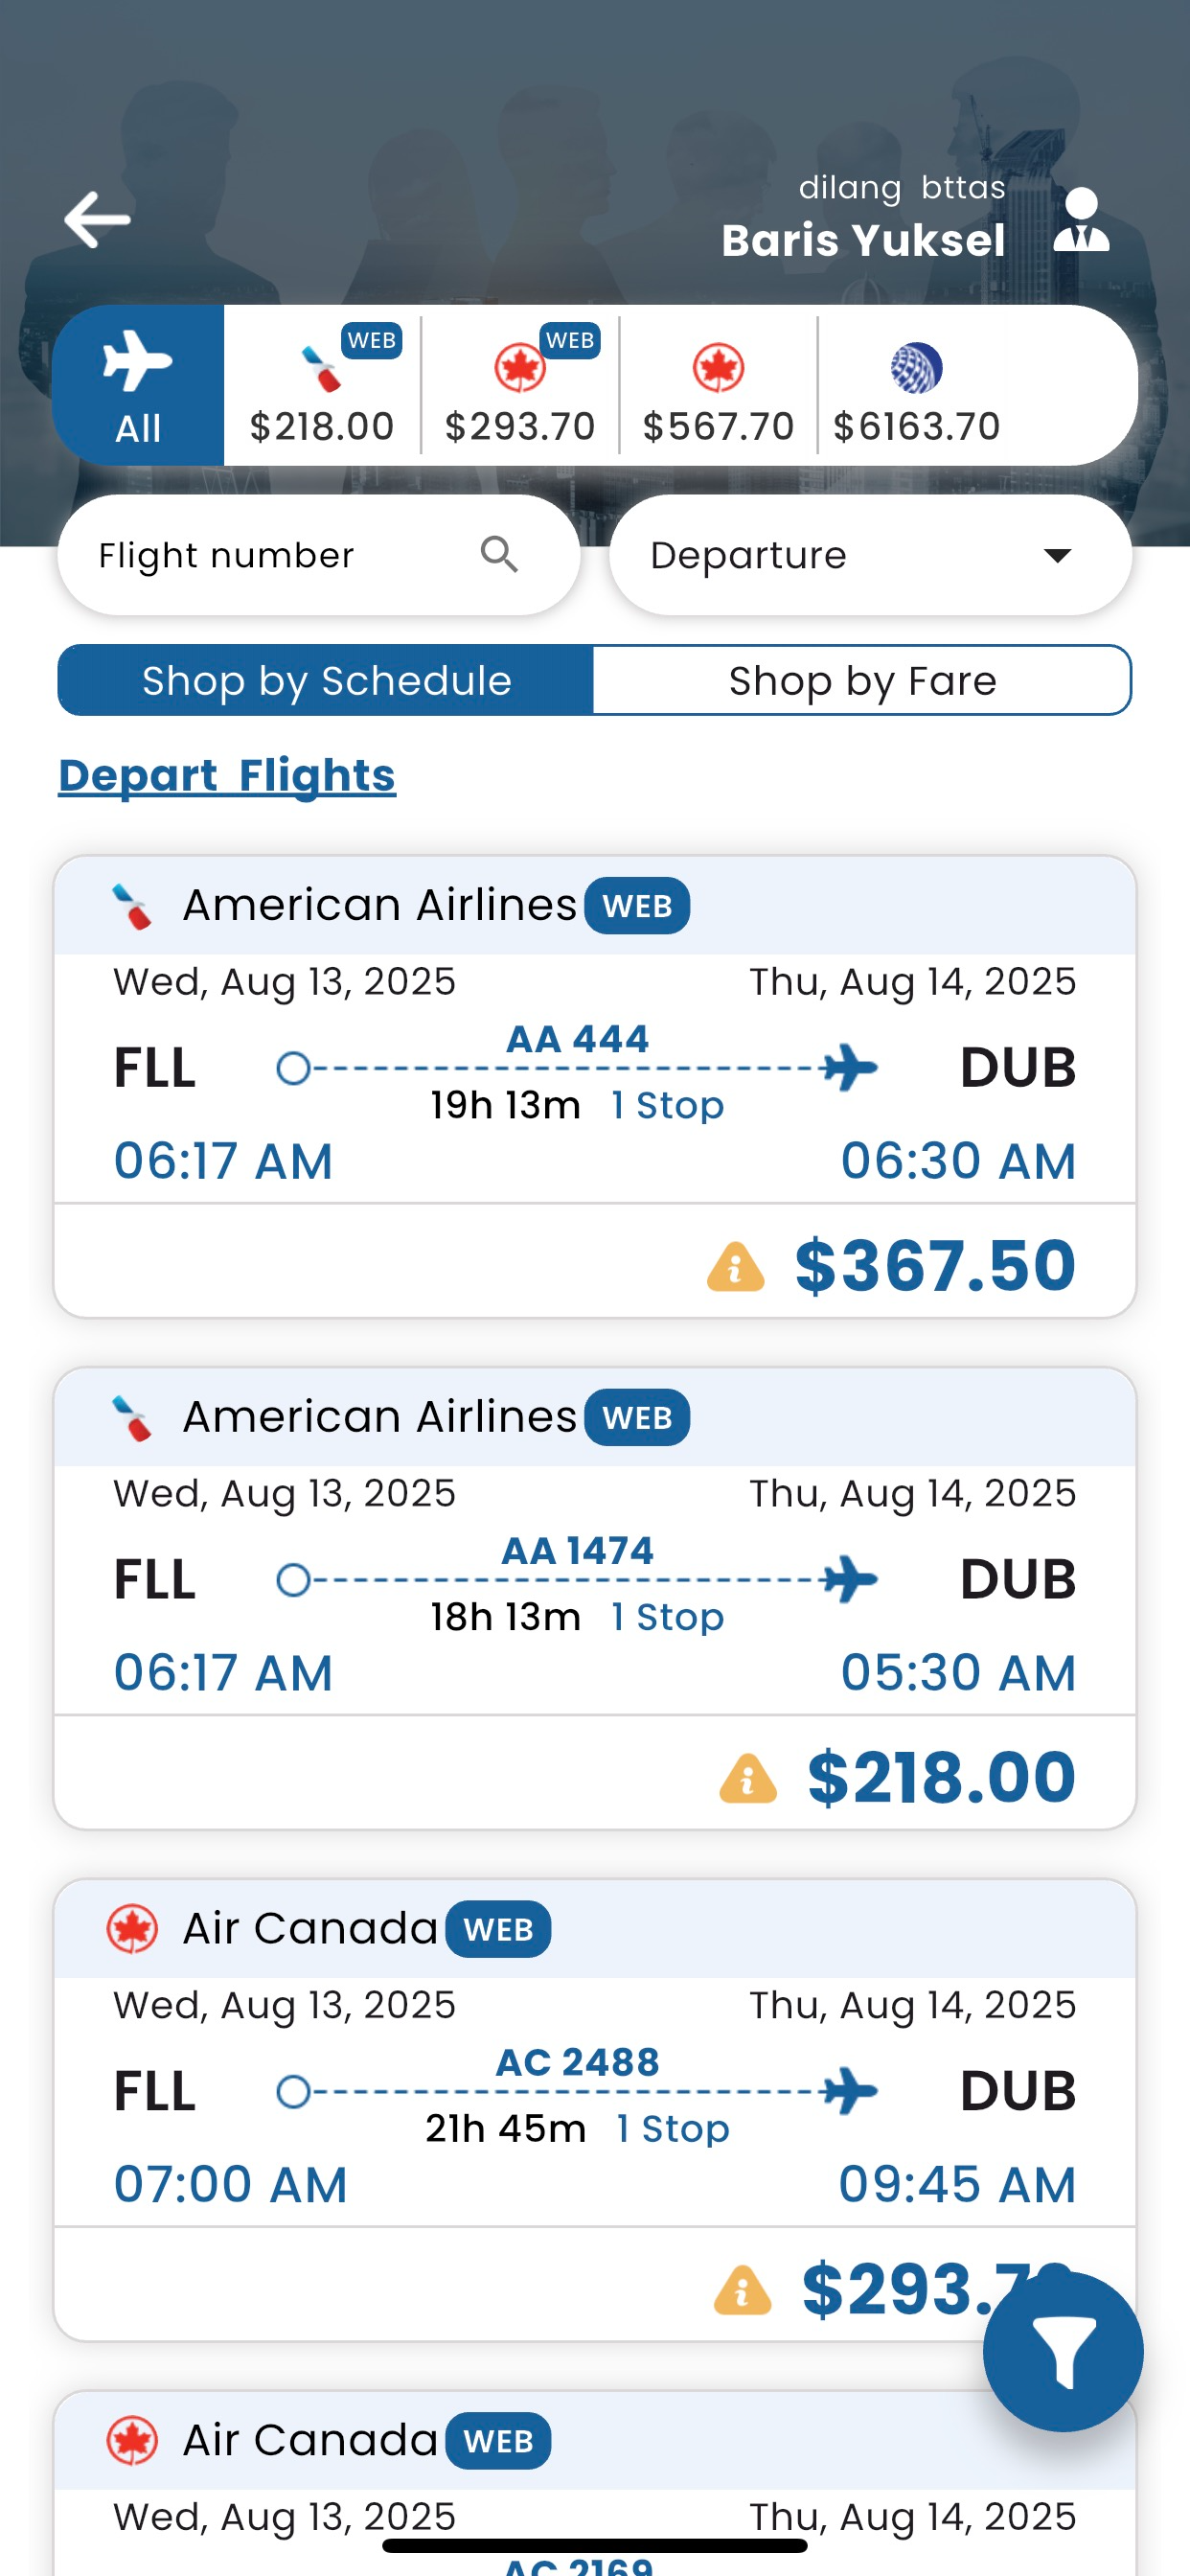This screenshot has height=2576, width=1190.
Task: Open the floating filter funnel button
Action: click(1062, 2352)
